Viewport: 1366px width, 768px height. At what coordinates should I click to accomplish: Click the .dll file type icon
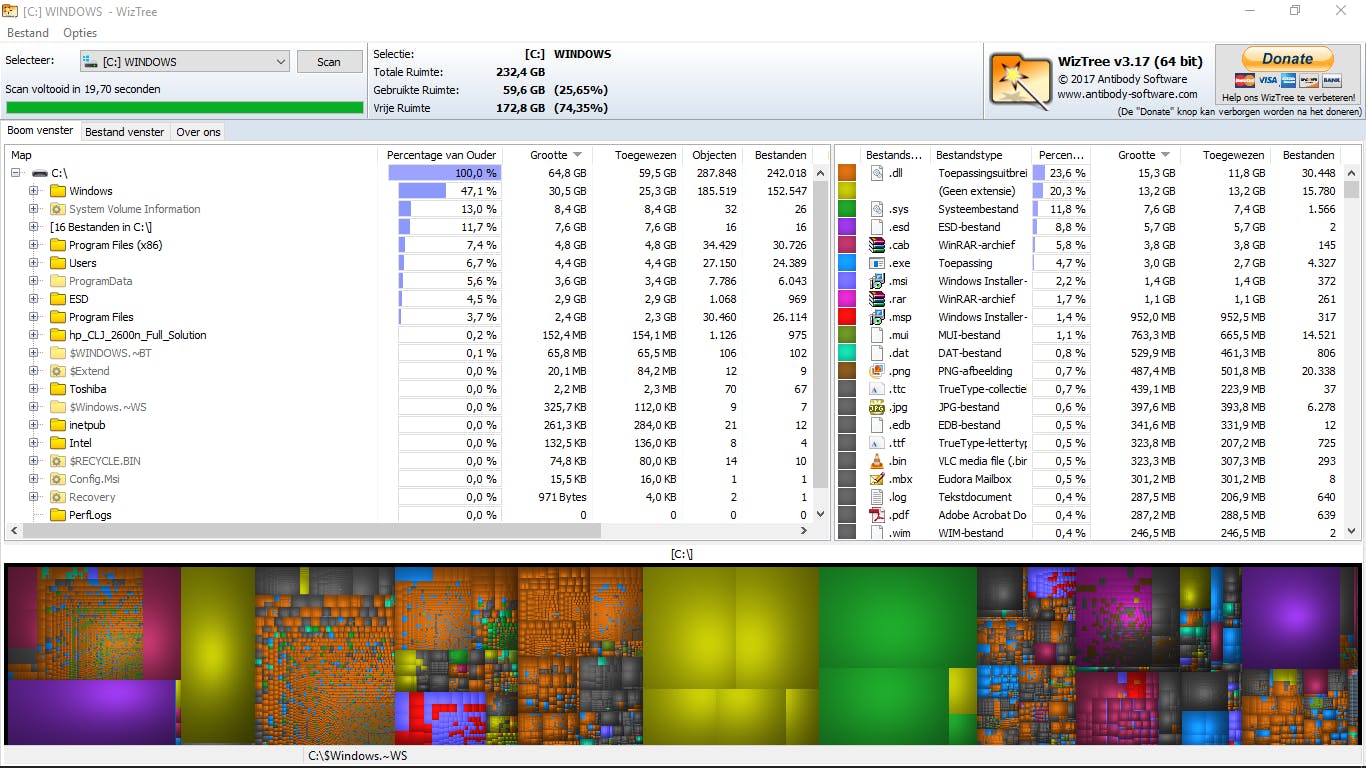click(x=877, y=173)
